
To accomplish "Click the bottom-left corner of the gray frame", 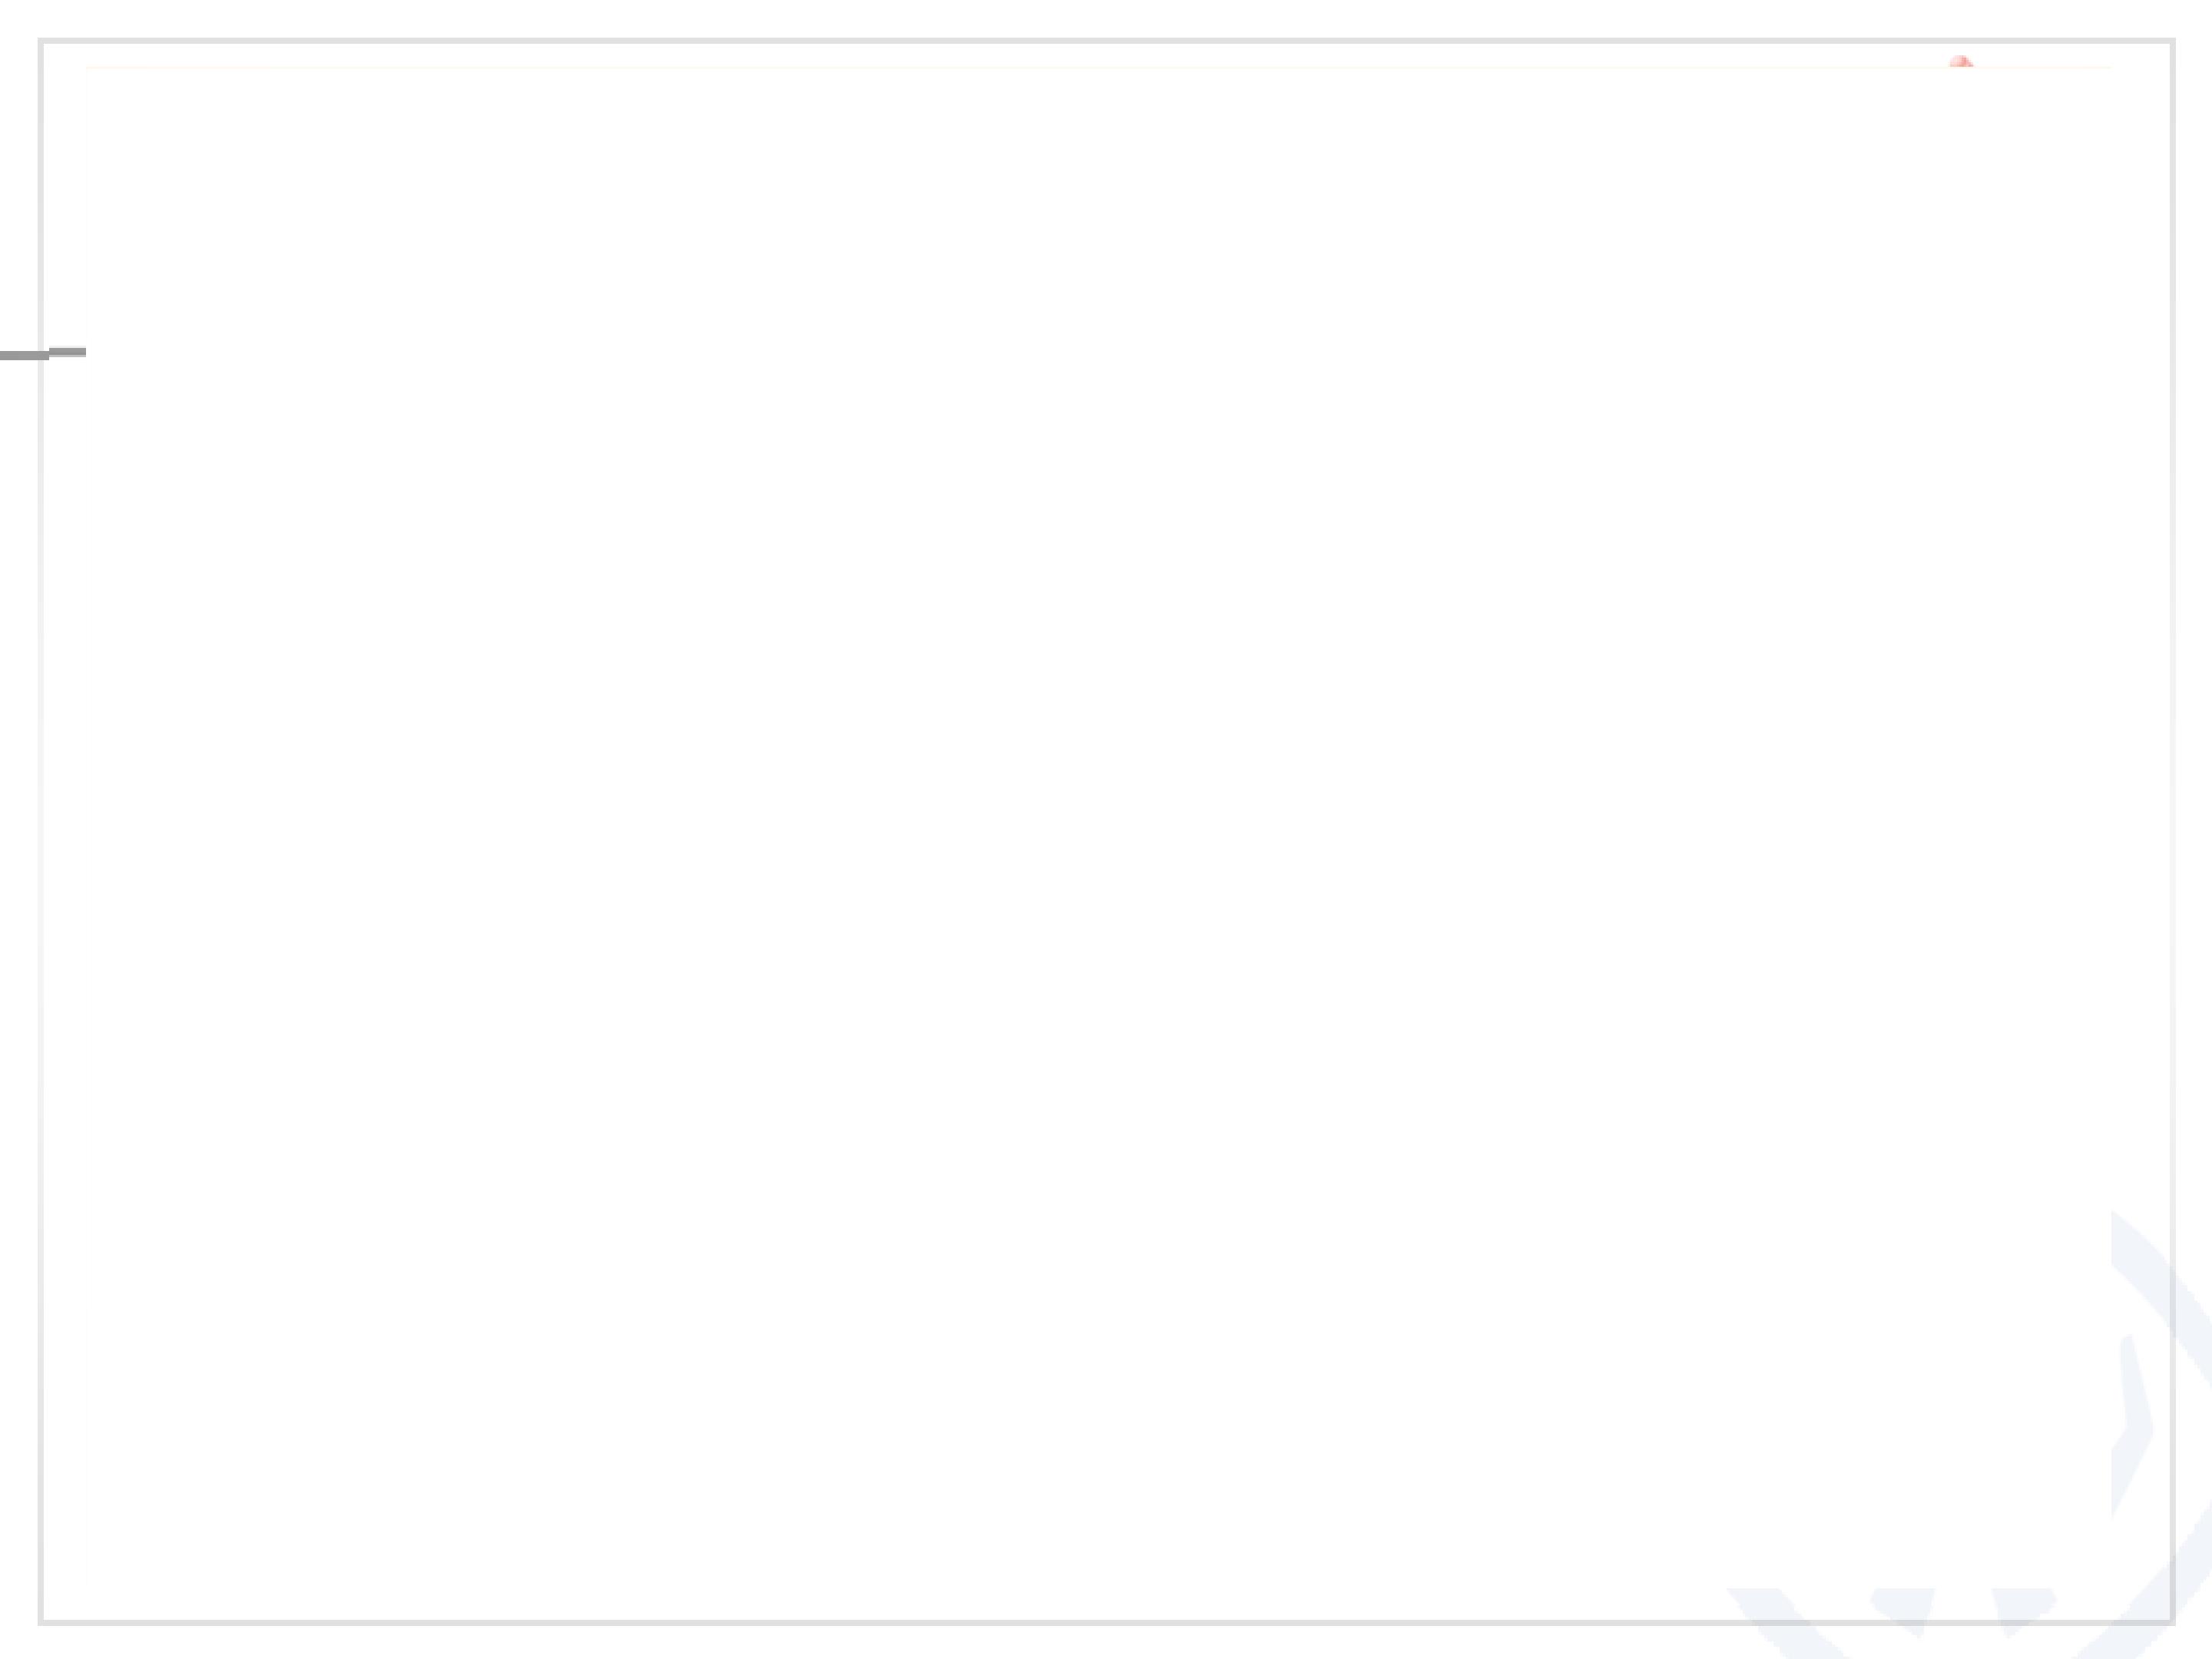I will [x=41, y=1621].
